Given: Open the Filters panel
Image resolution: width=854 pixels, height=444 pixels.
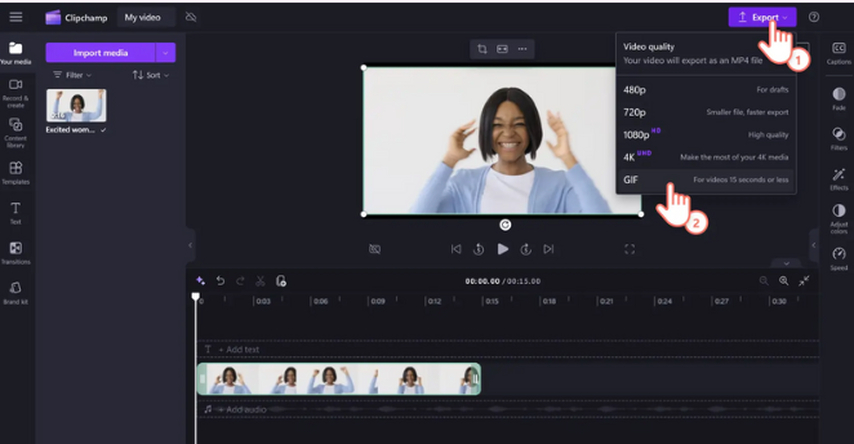Looking at the screenshot, I should coord(838,137).
